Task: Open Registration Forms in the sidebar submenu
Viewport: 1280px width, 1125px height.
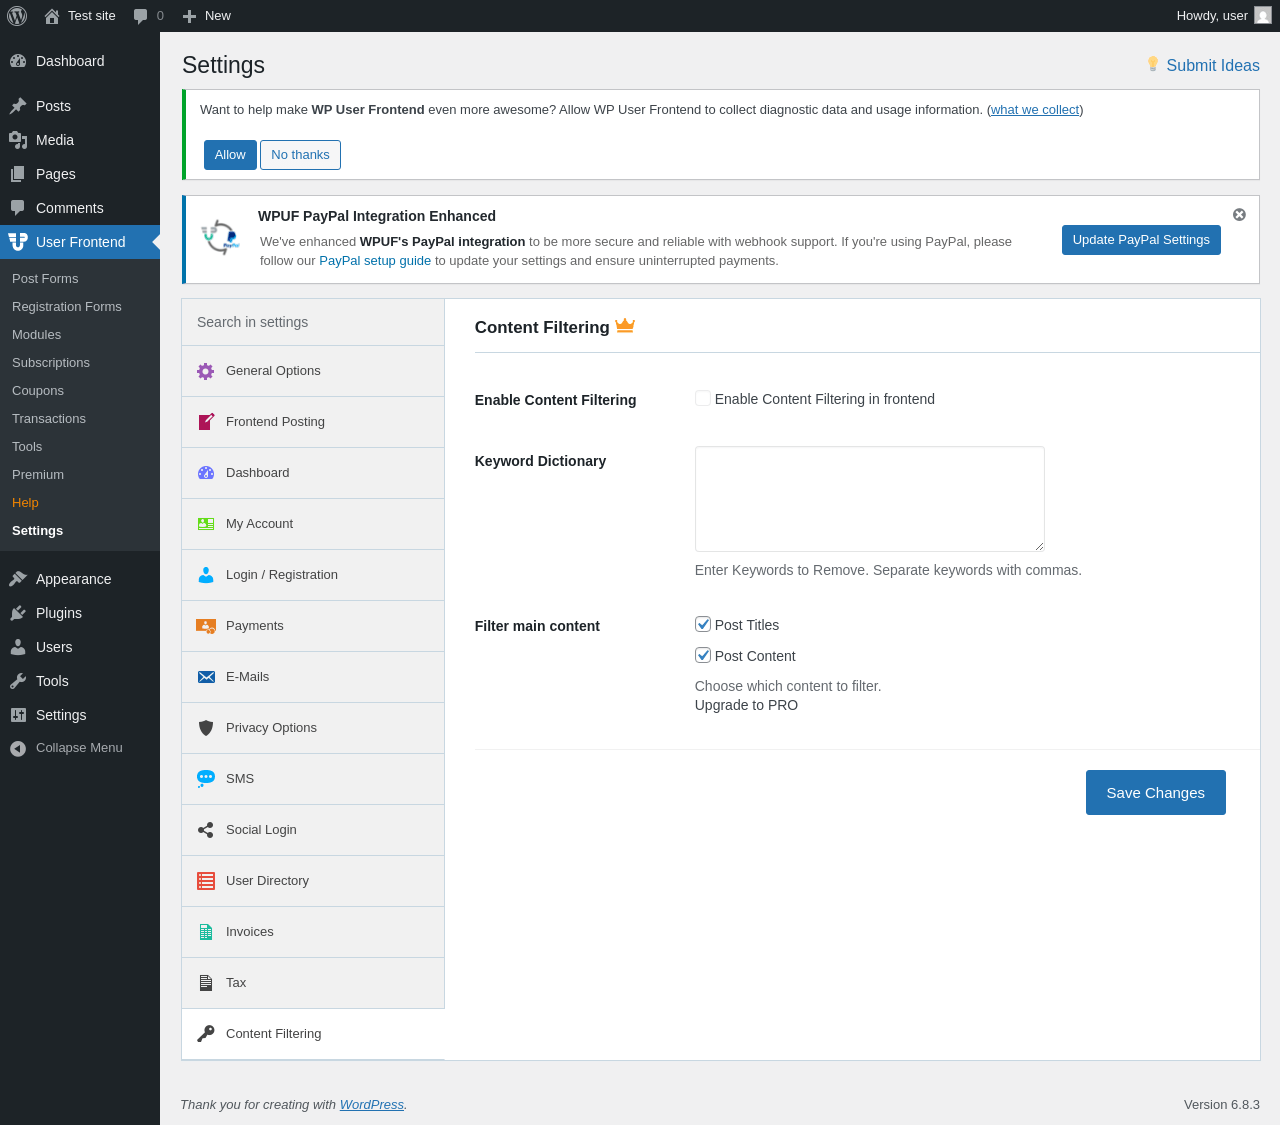Action: point(67,307)
